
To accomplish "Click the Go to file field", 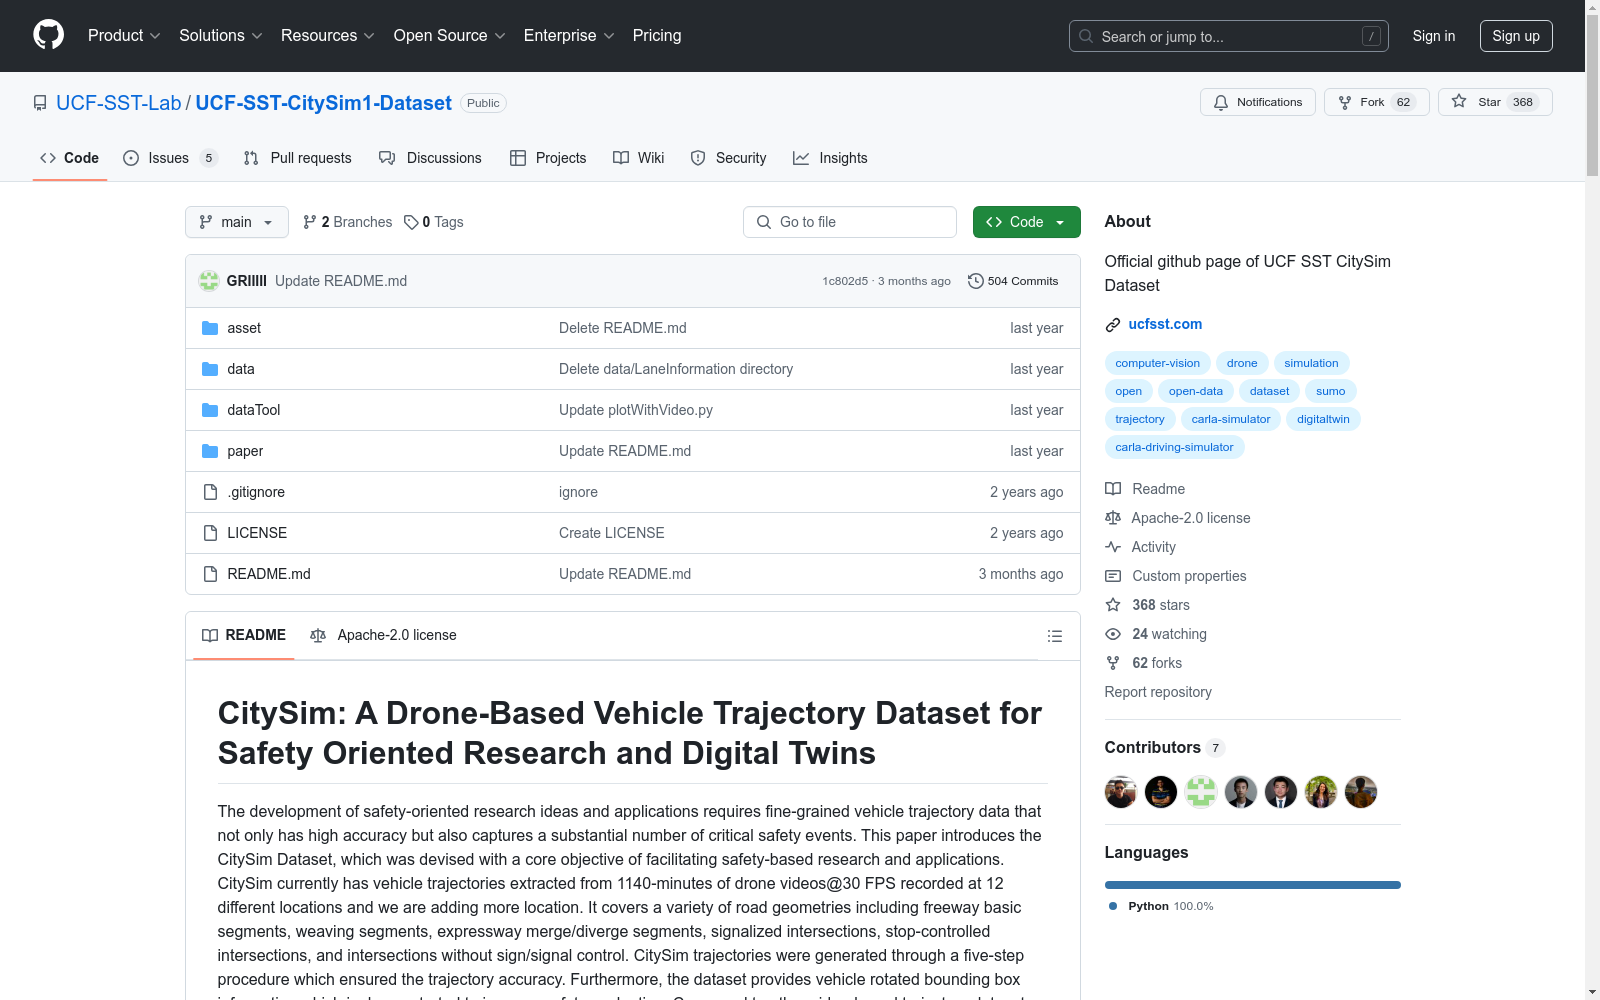I will point(850,222).
